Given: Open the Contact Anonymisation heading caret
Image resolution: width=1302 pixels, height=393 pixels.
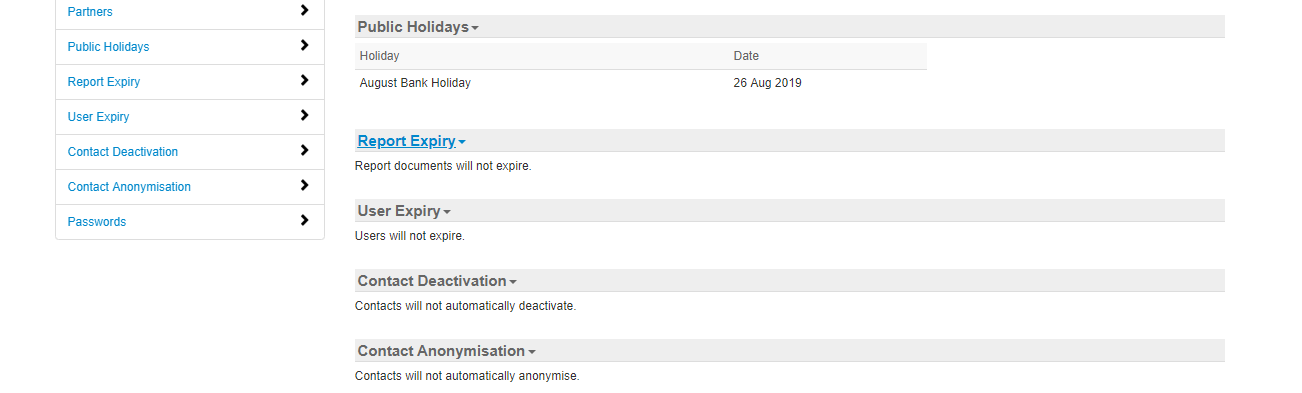Looking at the screenshot, I should [532, 352].
